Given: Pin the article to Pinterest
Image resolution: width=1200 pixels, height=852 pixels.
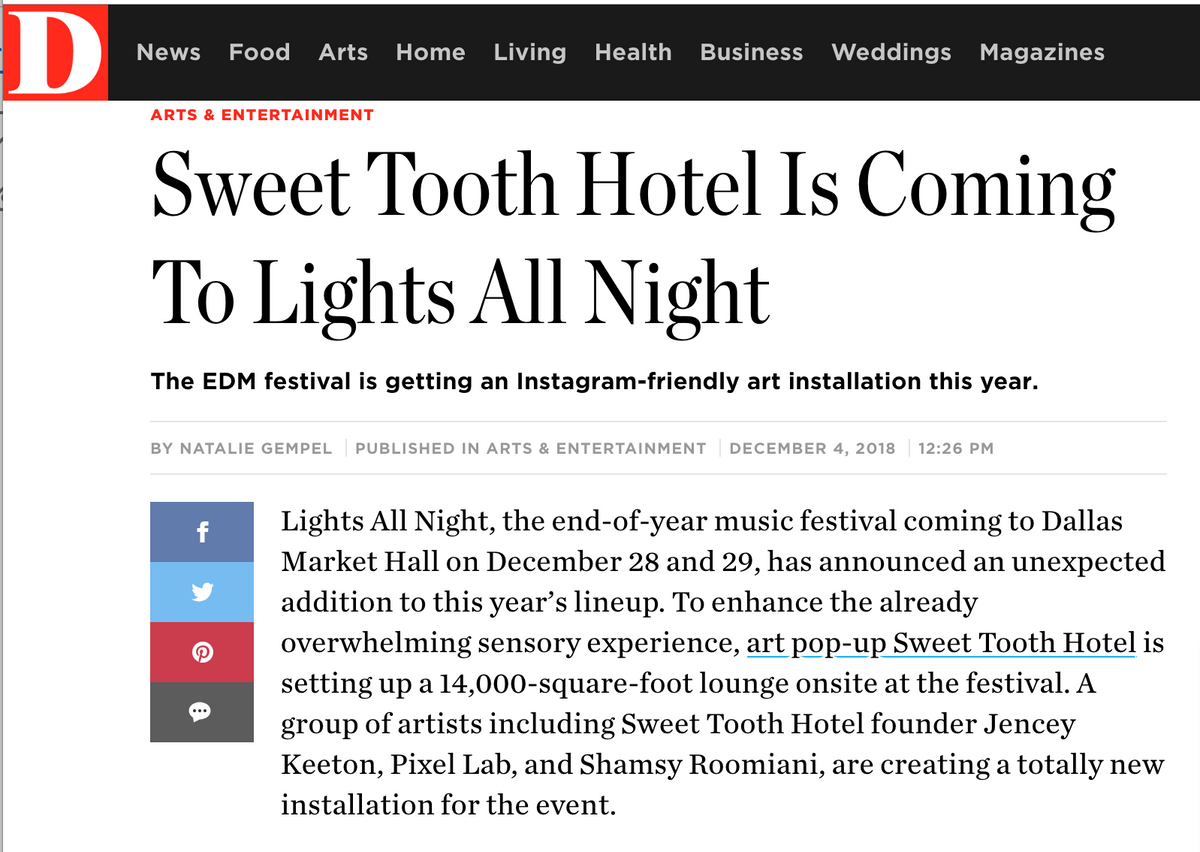Looking at the screenshot, I should coord(201,651).
